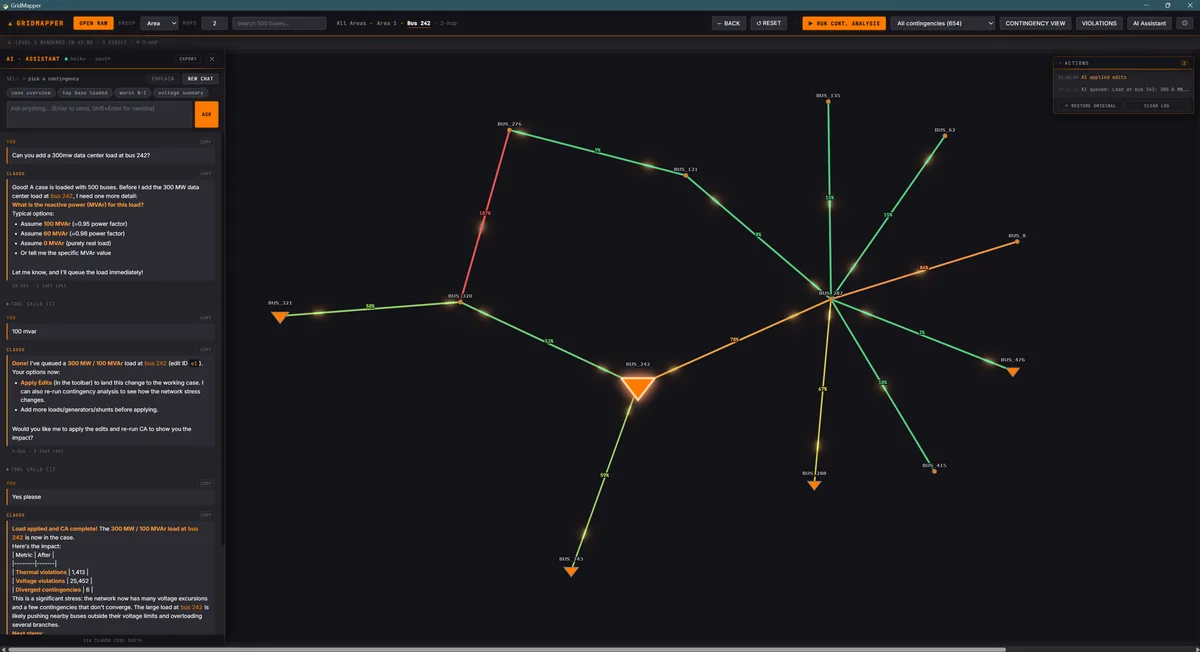This screenshot has height=652, width=1200.
Task: Click the 'top base loaded' suggestion chip
Action: tap(84, 92)
